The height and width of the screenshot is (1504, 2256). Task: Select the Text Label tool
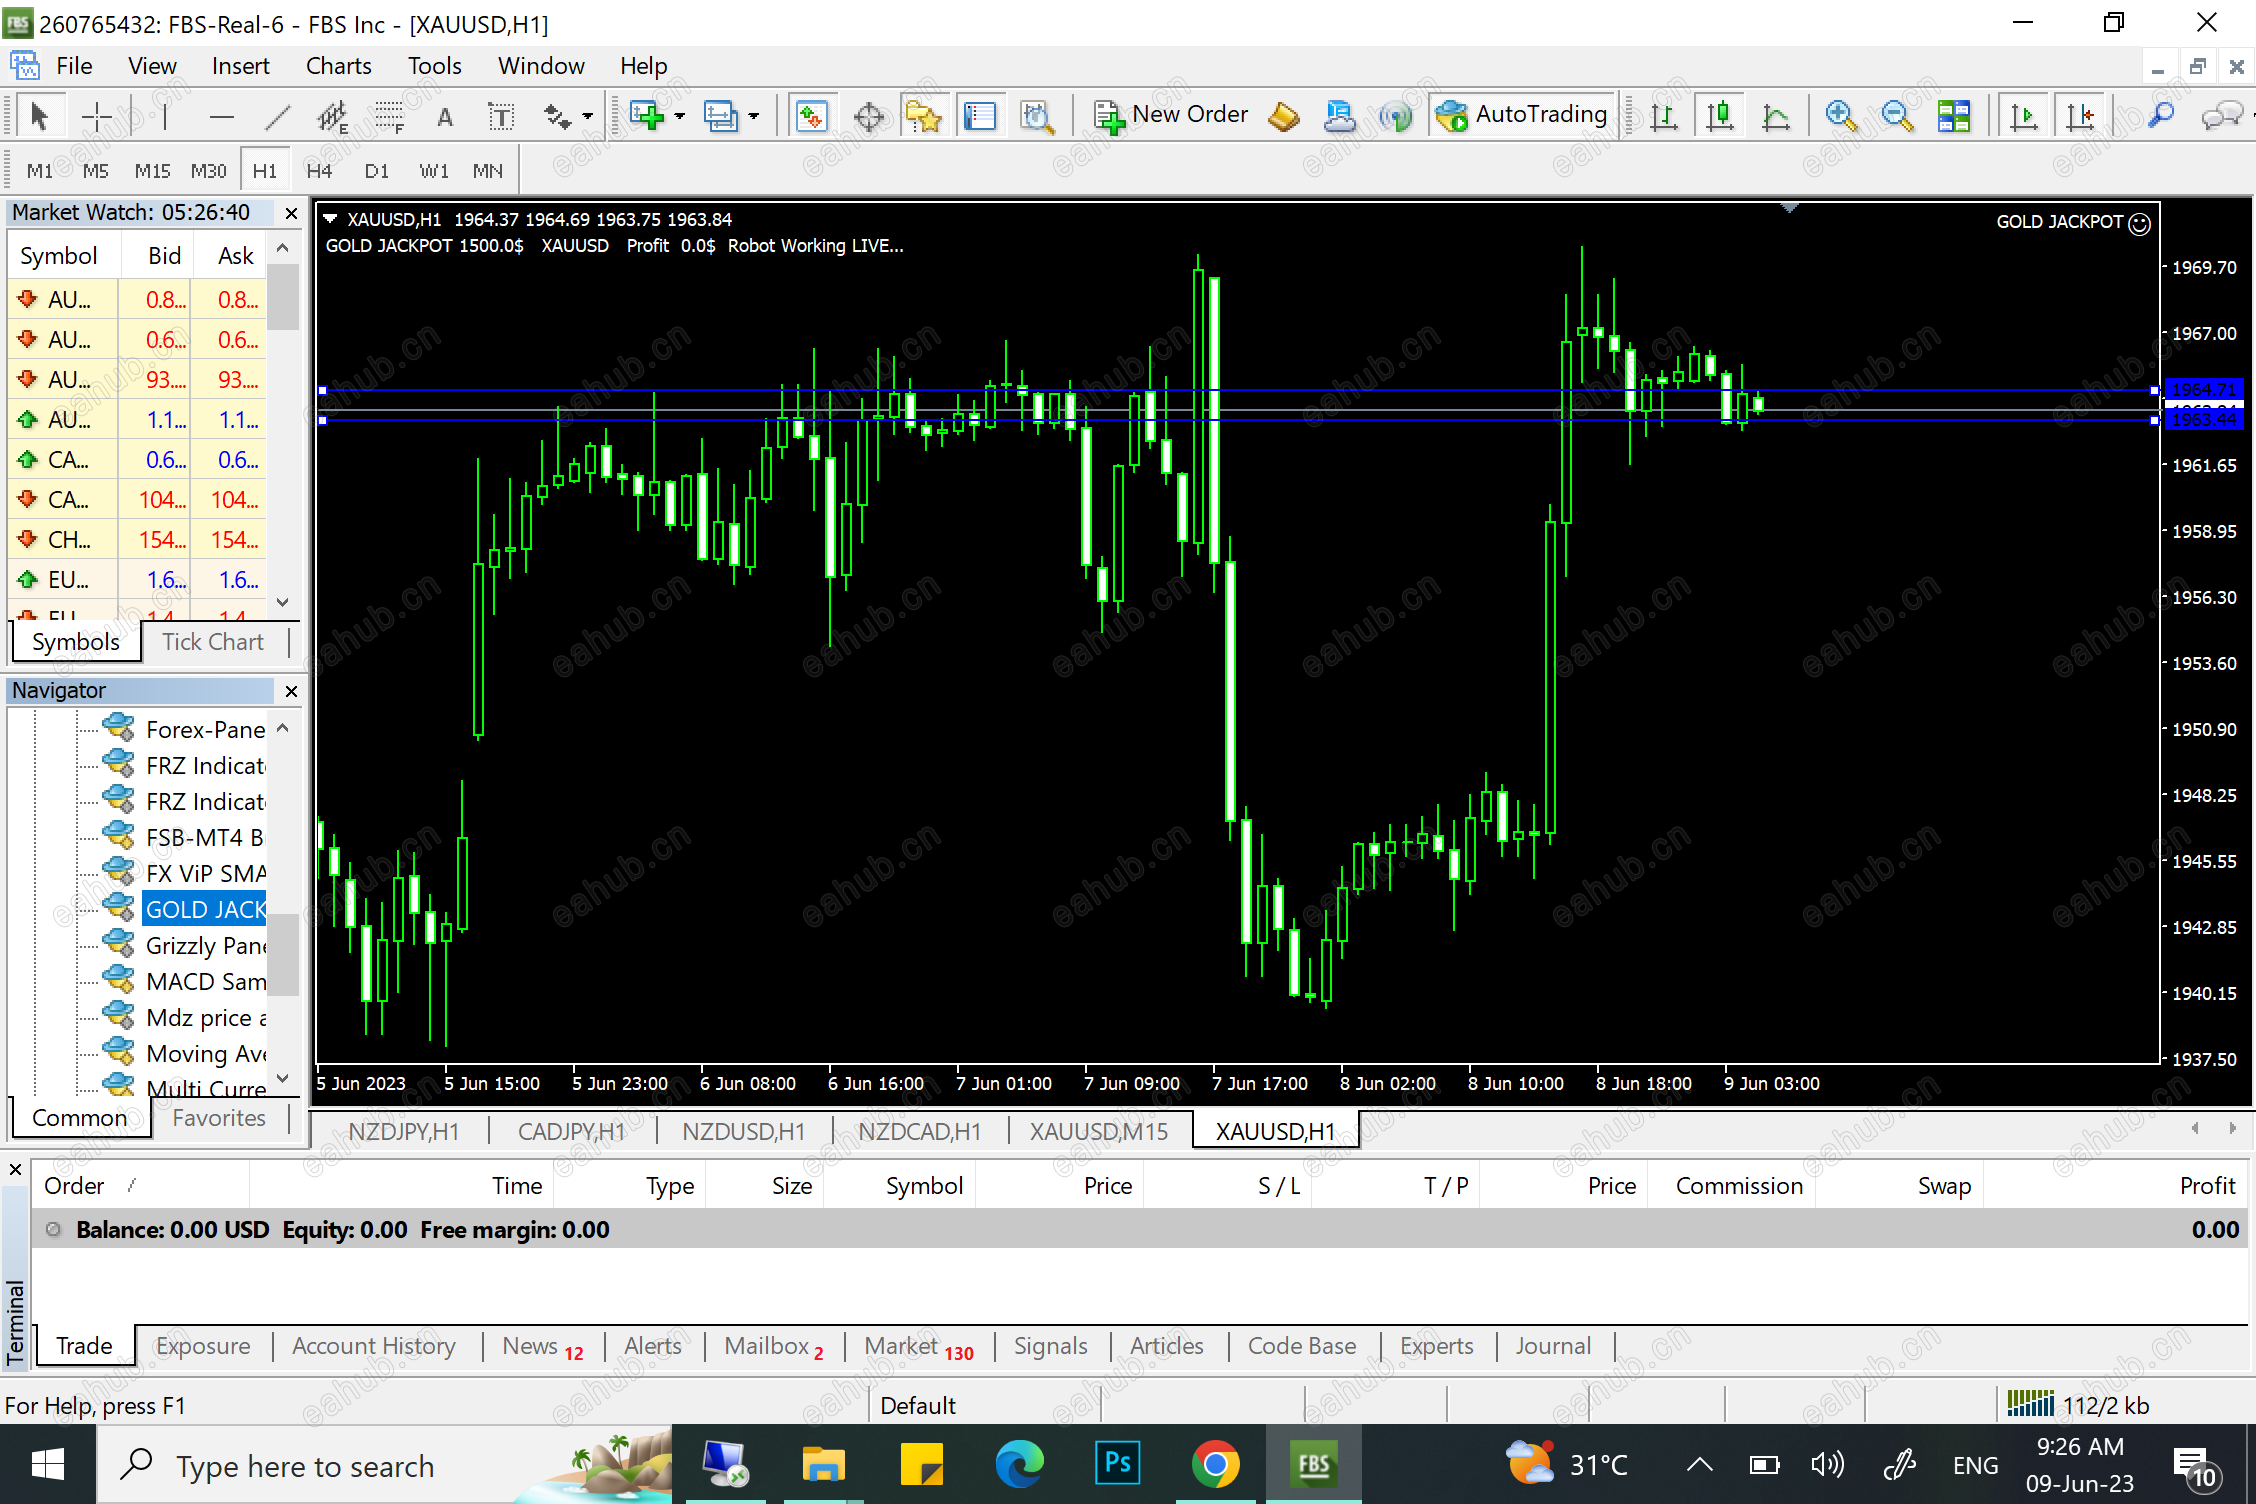click(x=501, y=116)
